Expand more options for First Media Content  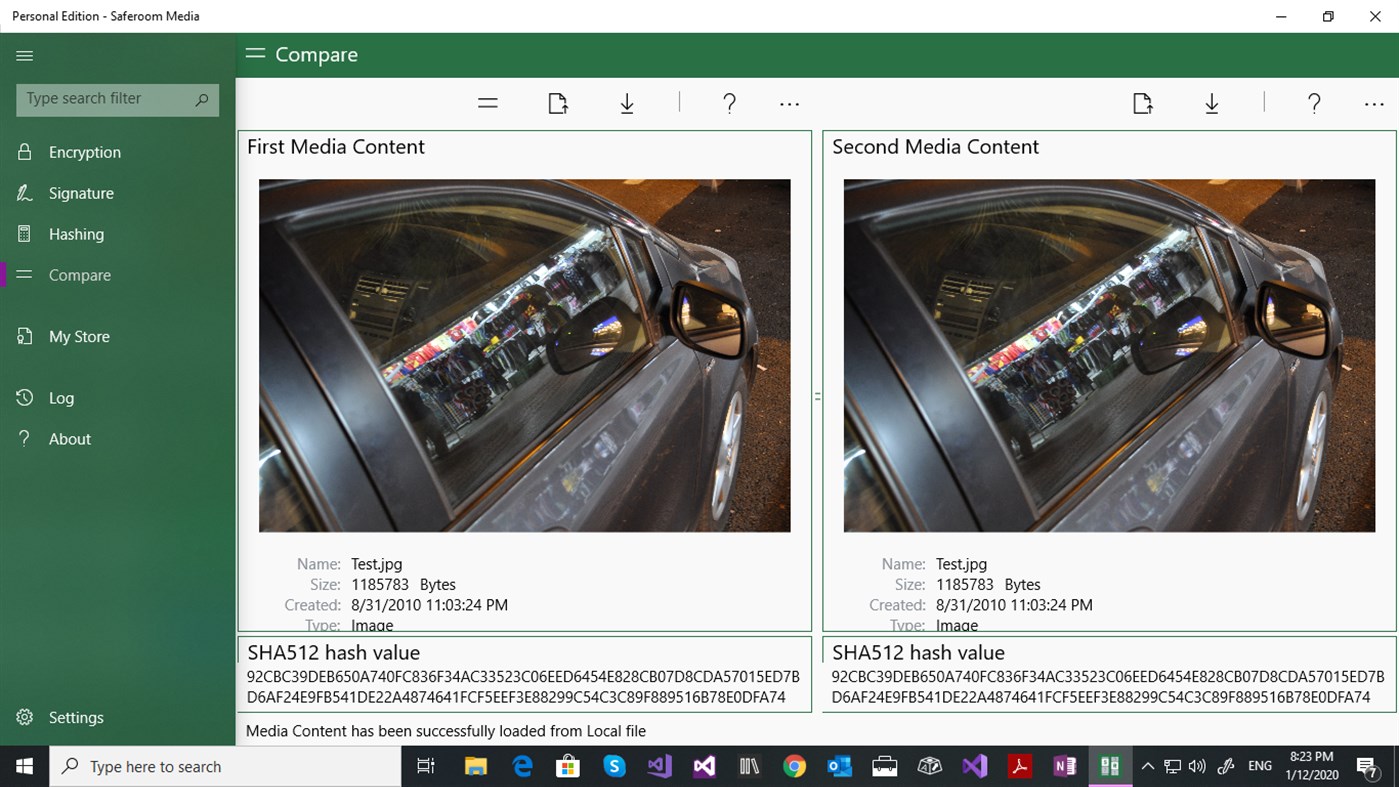[x=789, y=103]
